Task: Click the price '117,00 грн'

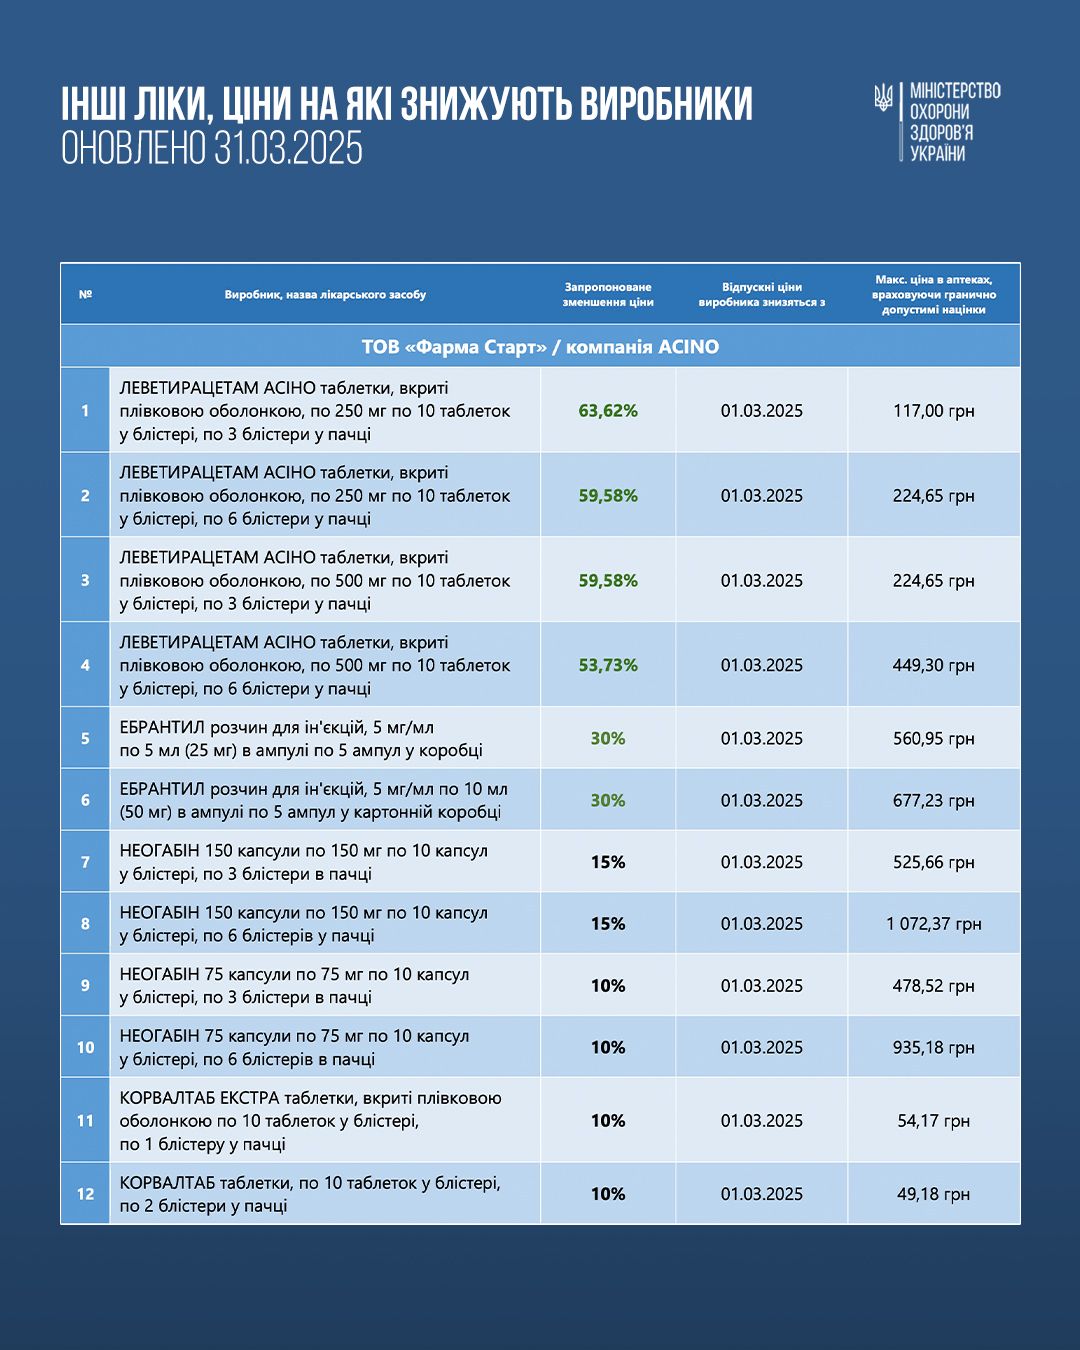Action: (x=934, y=411)
